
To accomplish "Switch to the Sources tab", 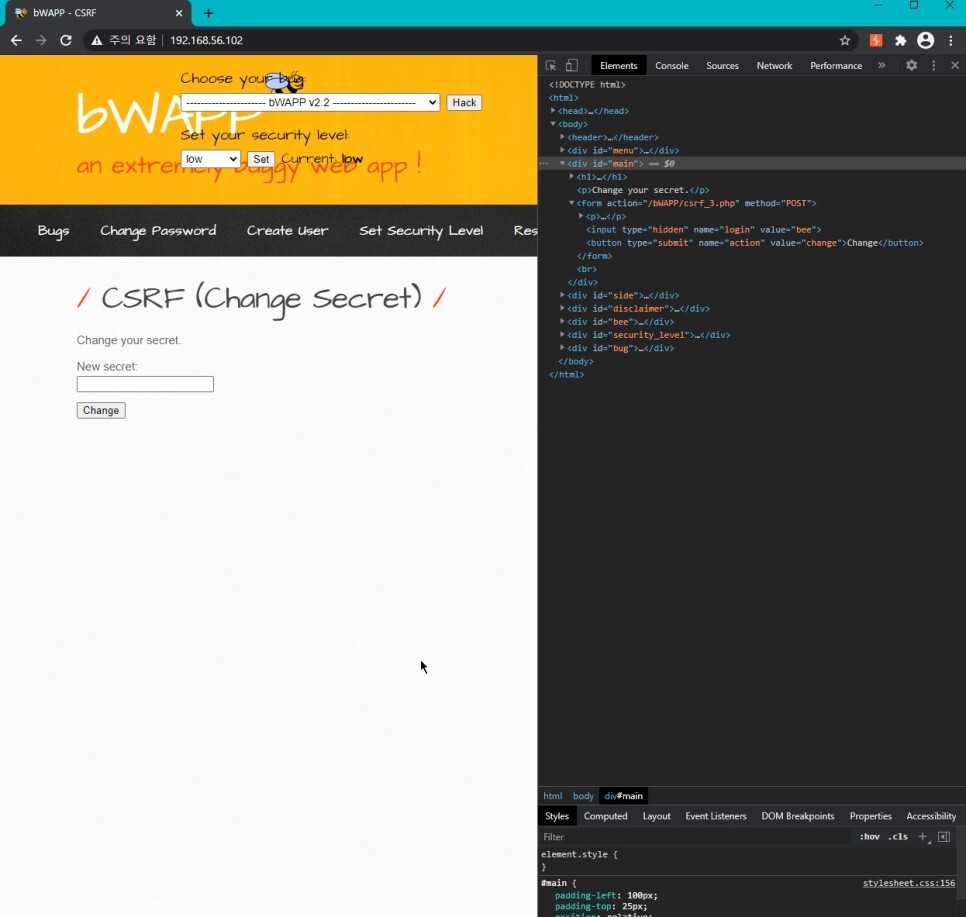I will pos(722,65).
